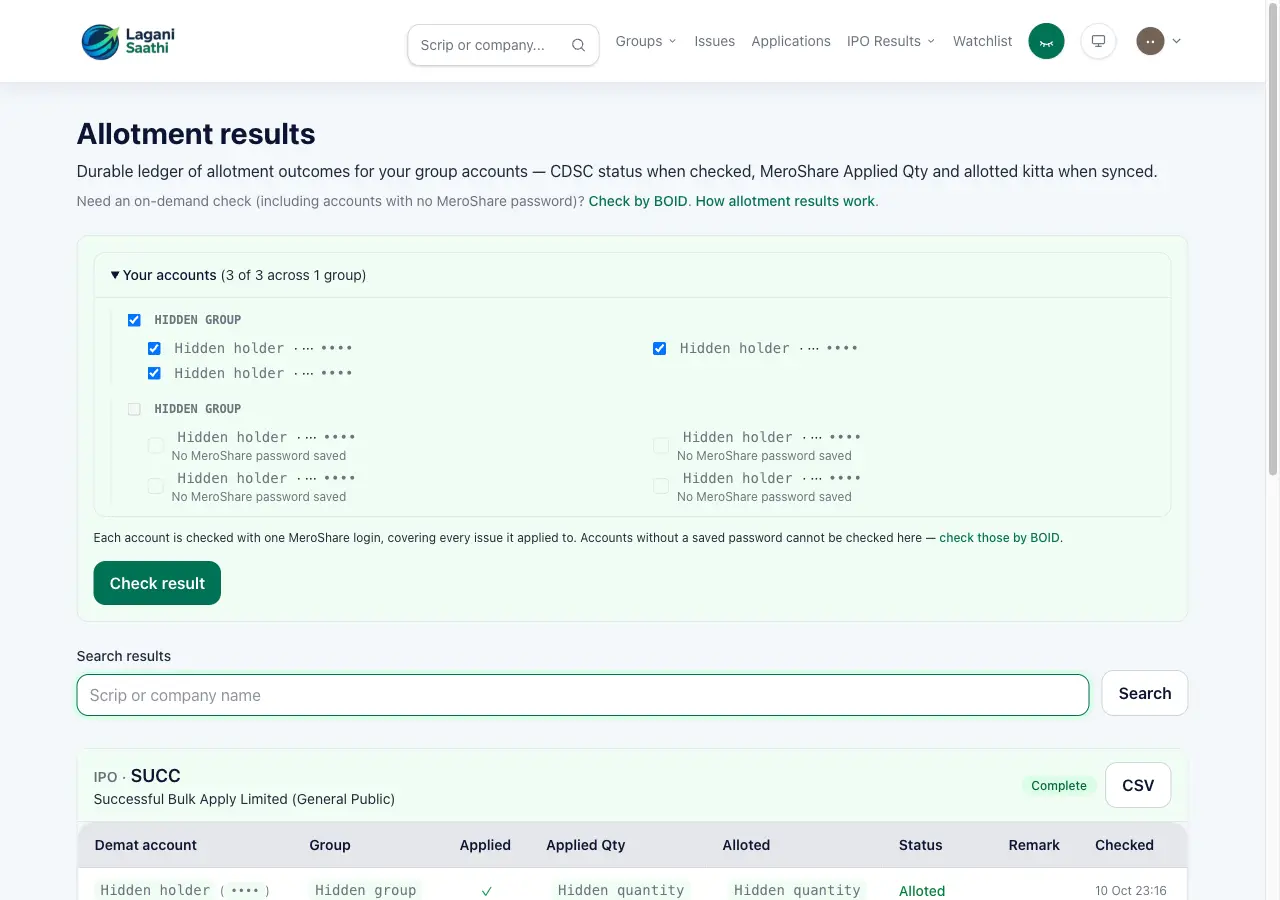Click the green checkmark in Applied column
This screenshot has height=900, width=1280.
pos(486,891)
